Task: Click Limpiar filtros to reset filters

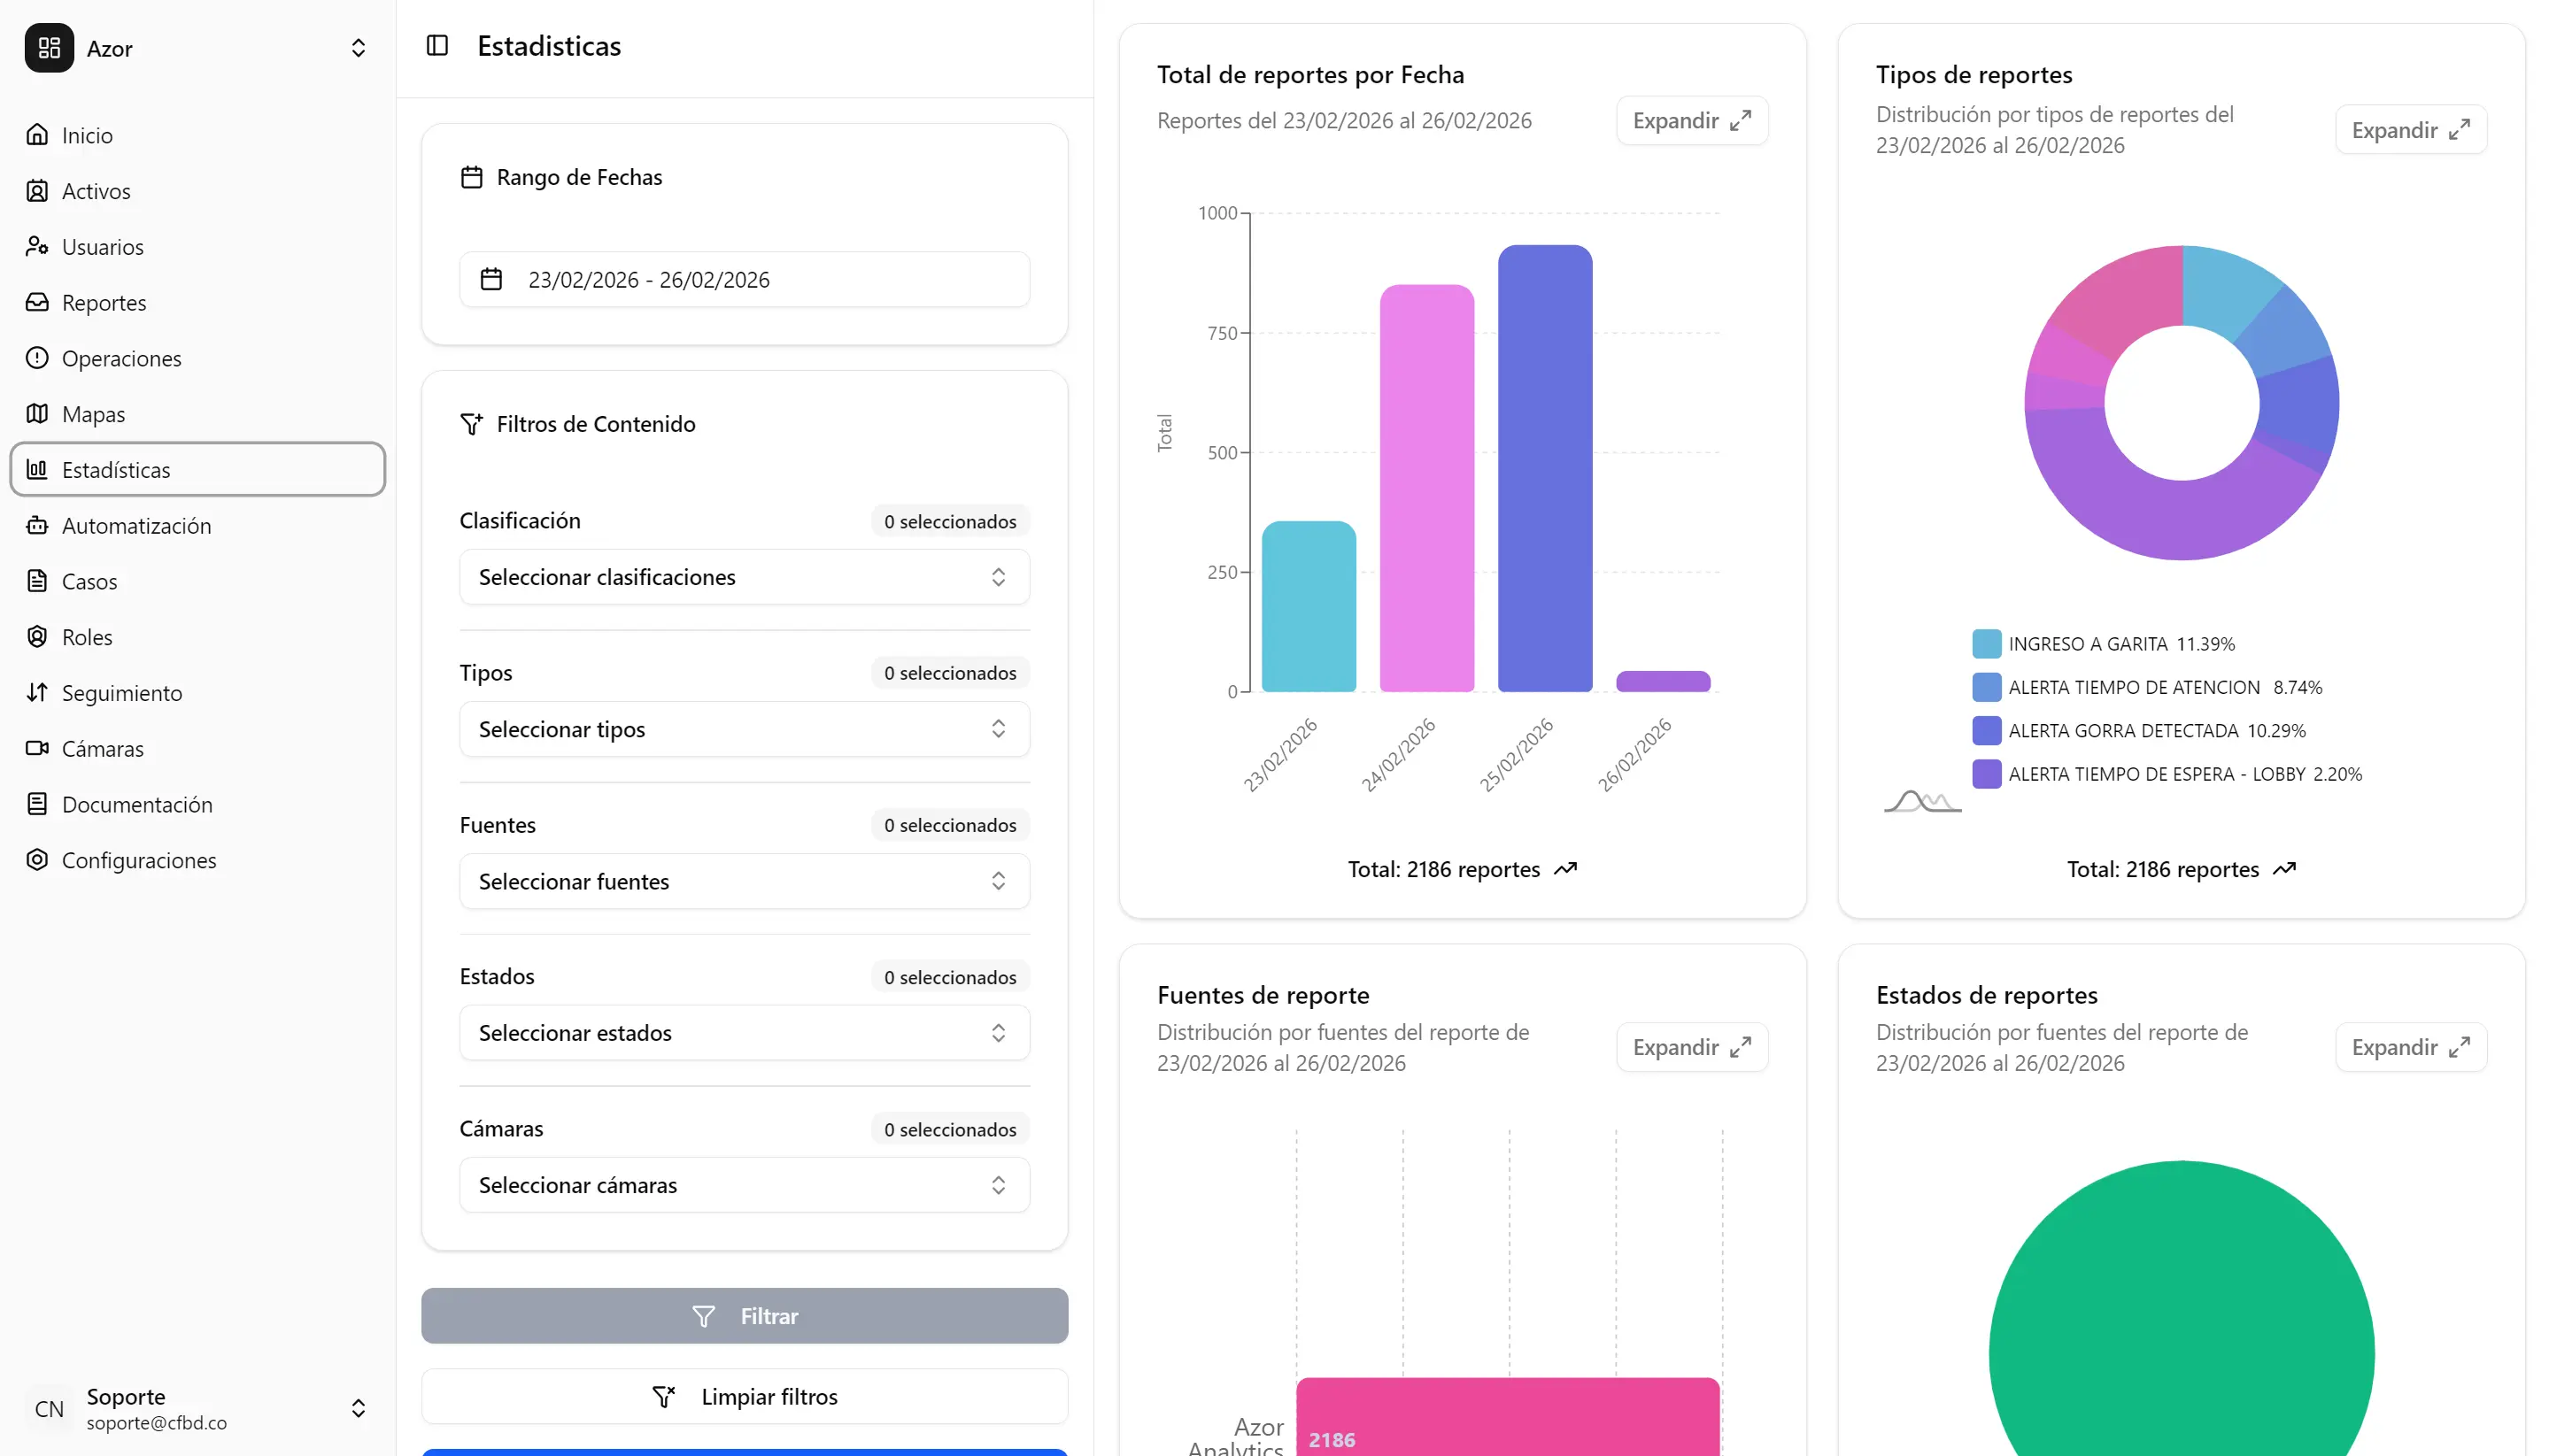Action: point(744,1396)
